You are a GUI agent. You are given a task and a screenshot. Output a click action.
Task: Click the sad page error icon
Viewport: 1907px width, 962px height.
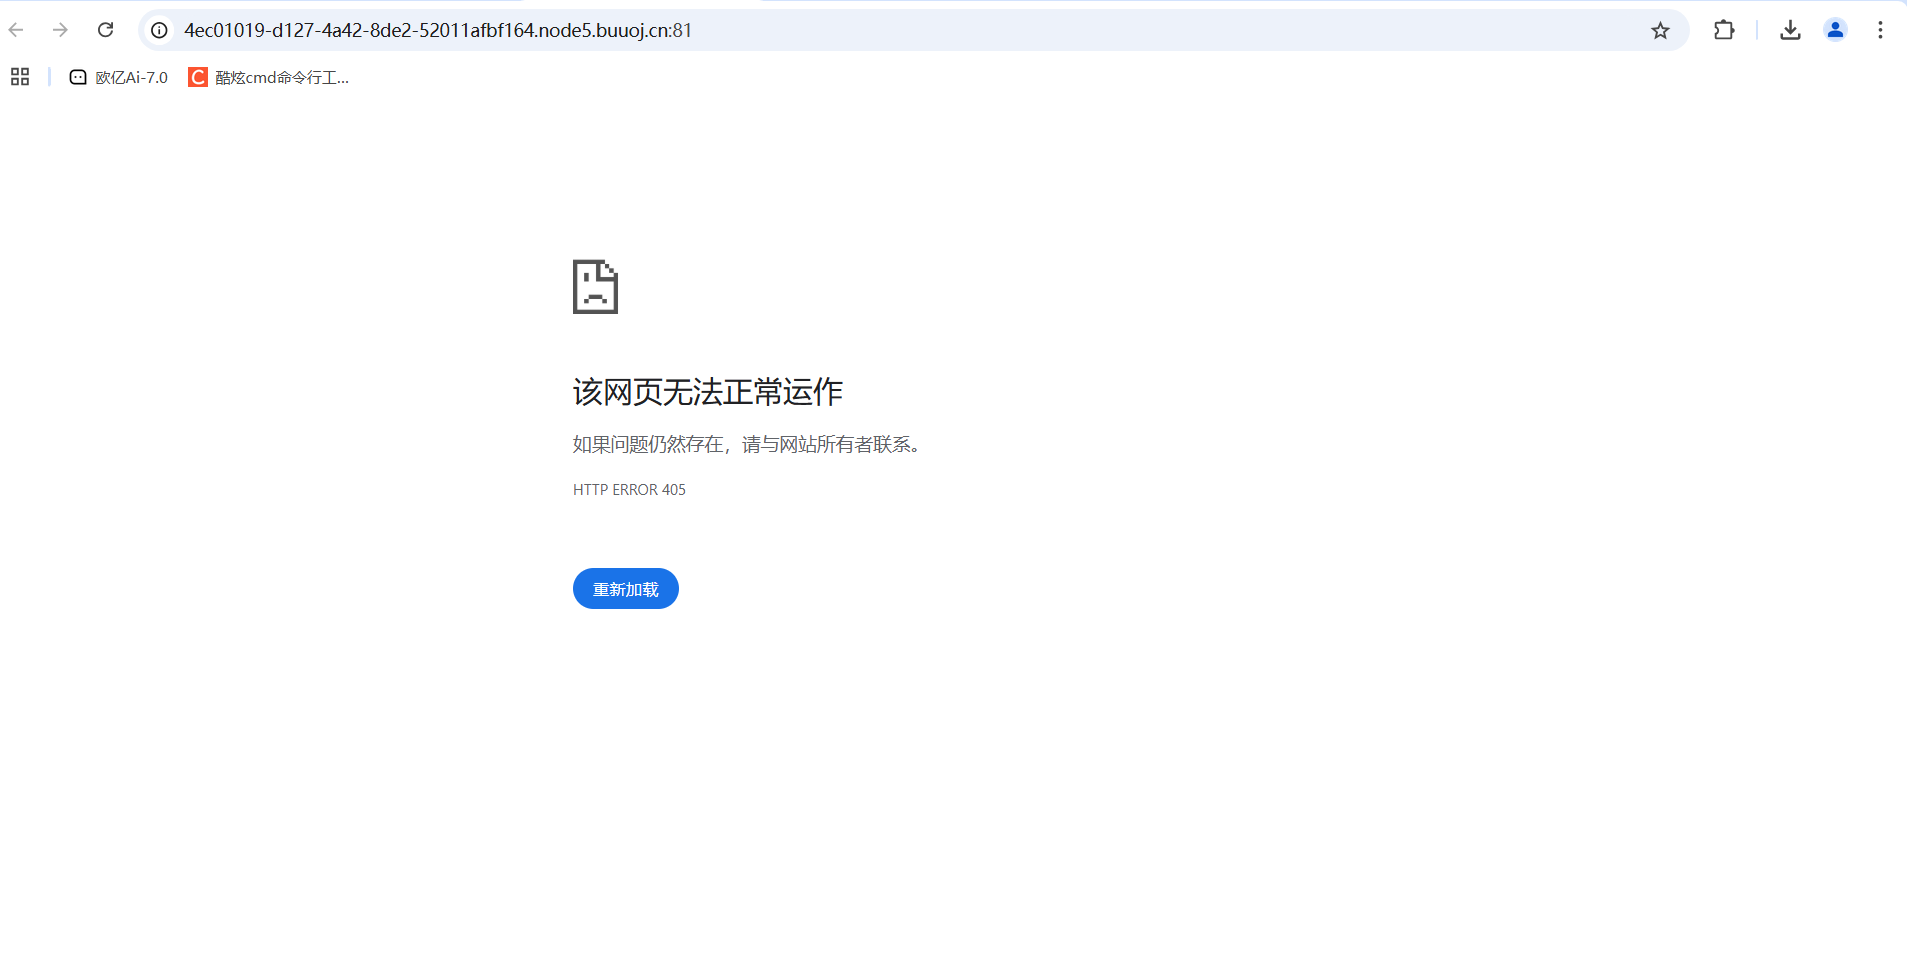pos(595,287)
